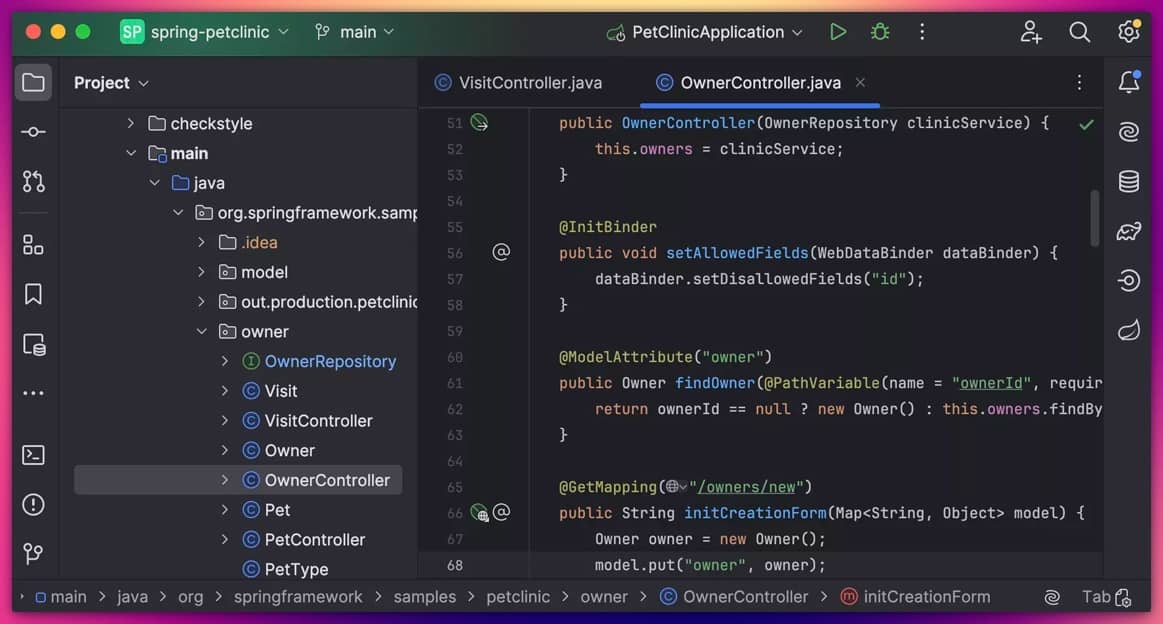Open the Bookmarks tool window

[x=33, y=294]
